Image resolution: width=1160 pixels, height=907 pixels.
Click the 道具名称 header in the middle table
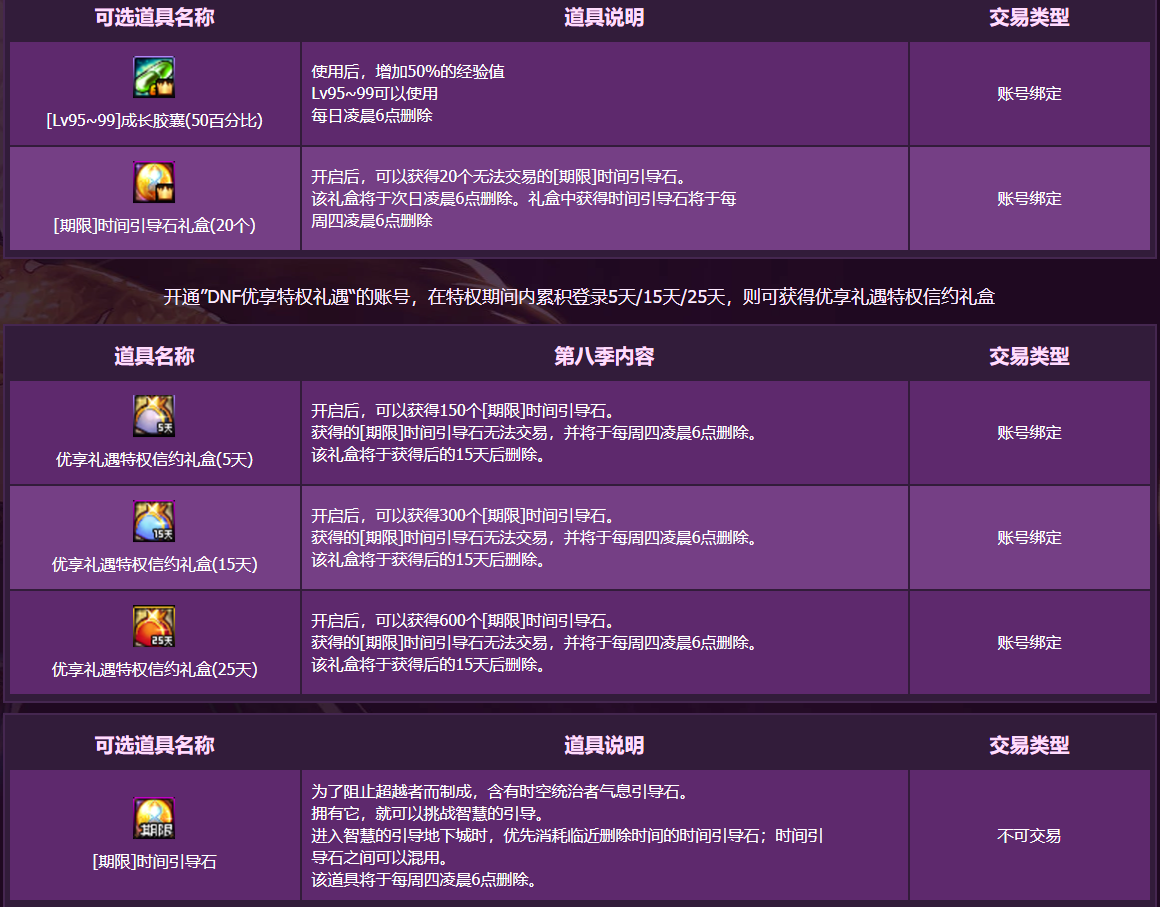[155, 357]
